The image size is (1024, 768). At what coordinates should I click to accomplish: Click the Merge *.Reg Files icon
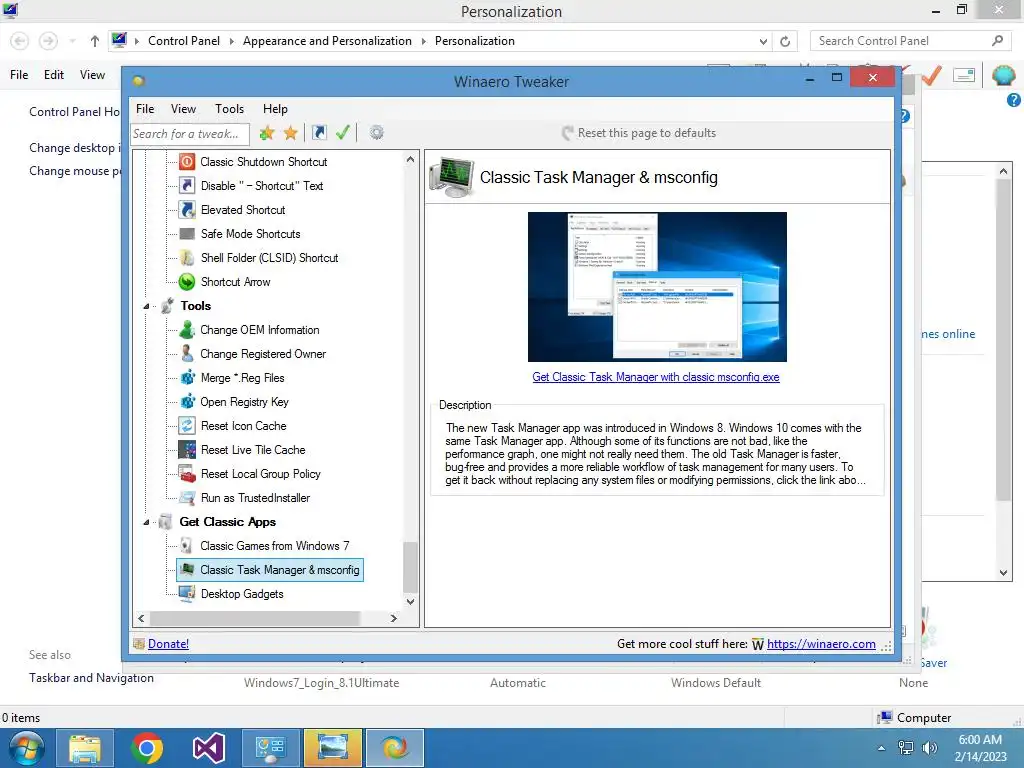(187, 377)
